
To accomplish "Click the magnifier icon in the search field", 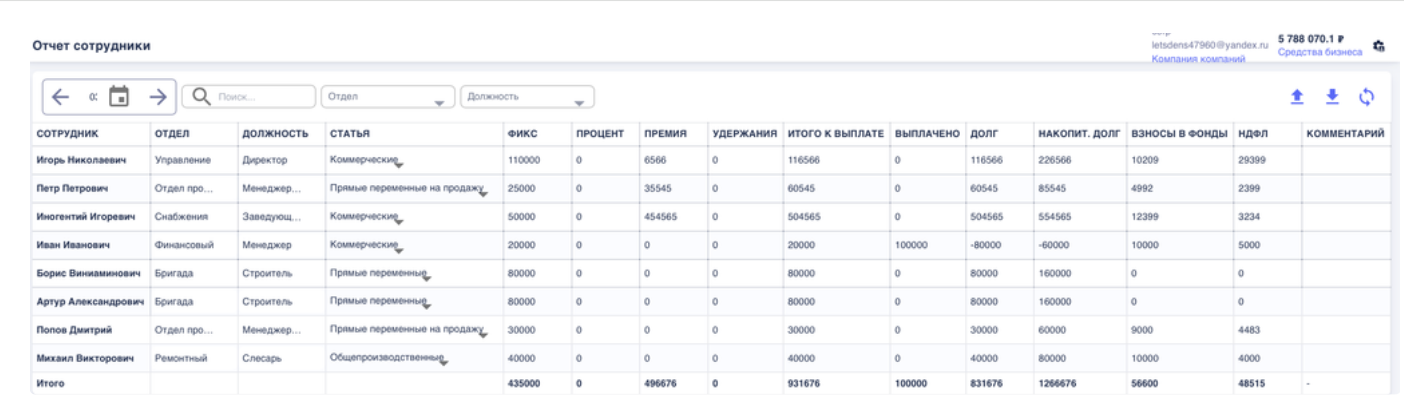I will 201,97.
